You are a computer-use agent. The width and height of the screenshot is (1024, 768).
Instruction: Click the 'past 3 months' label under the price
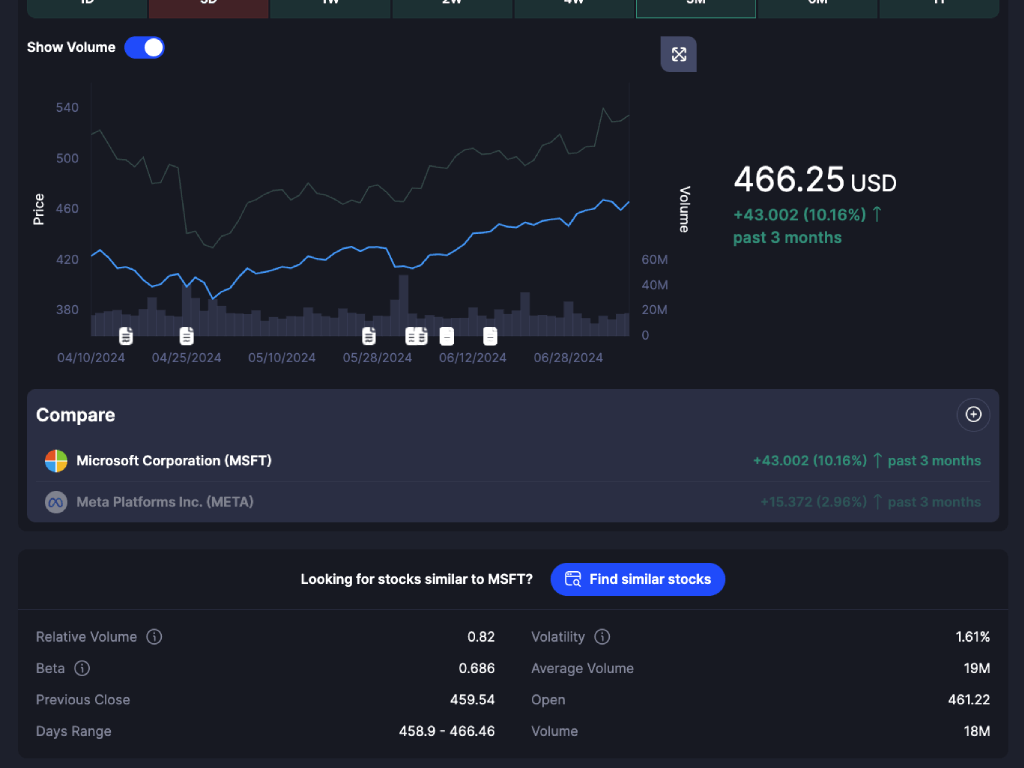(787, 238)
